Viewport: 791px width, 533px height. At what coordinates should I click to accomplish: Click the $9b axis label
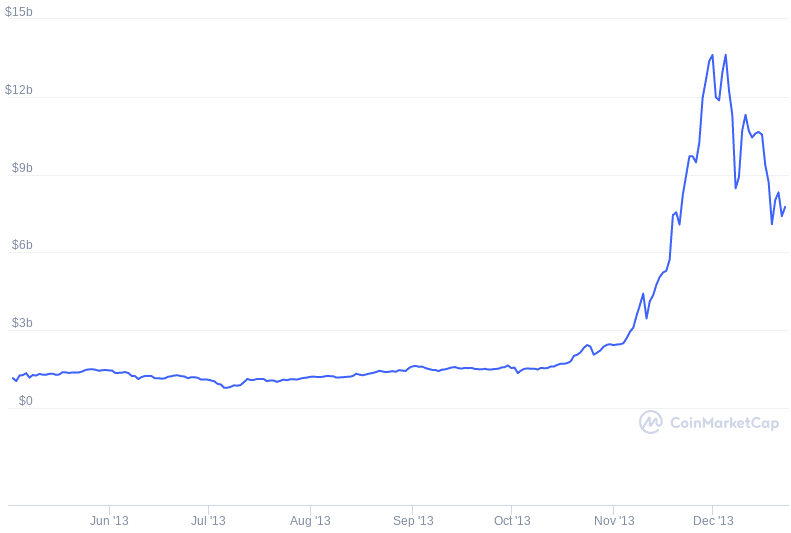point(22,168)
